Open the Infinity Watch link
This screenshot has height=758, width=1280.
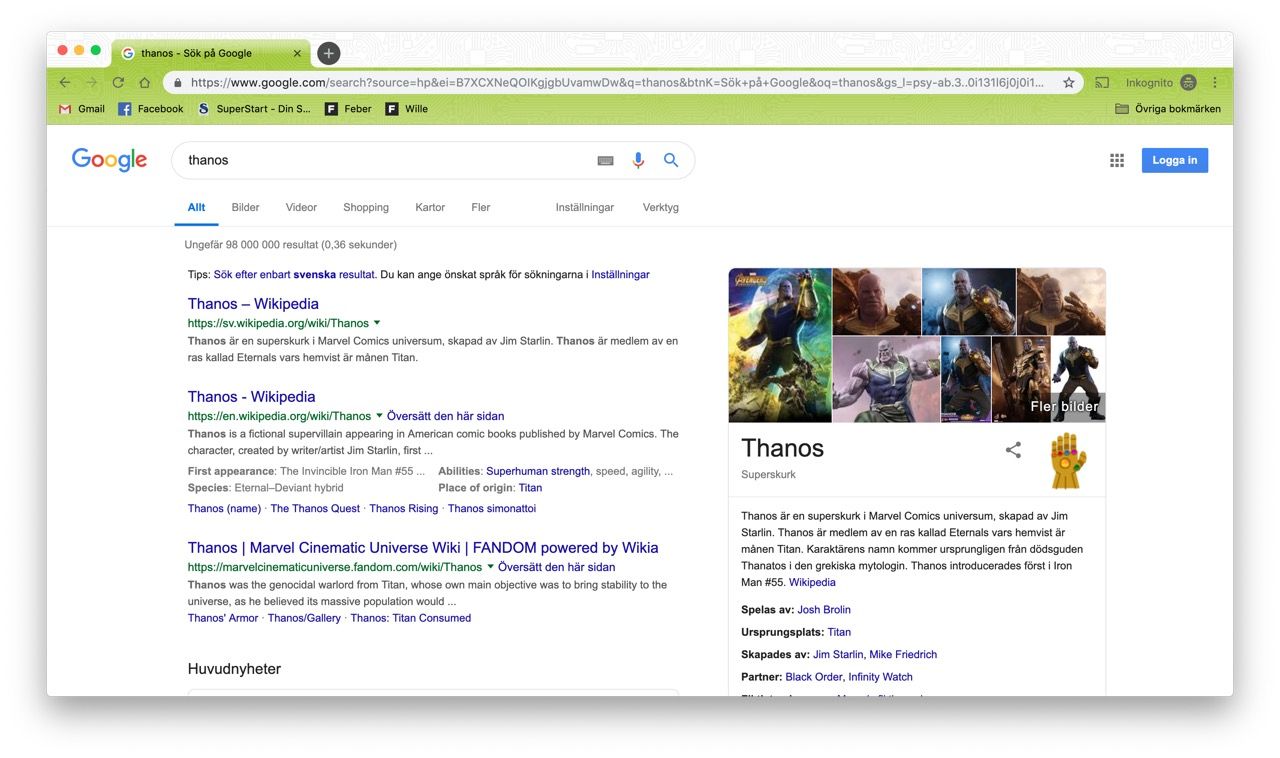[x=880, y=677]
